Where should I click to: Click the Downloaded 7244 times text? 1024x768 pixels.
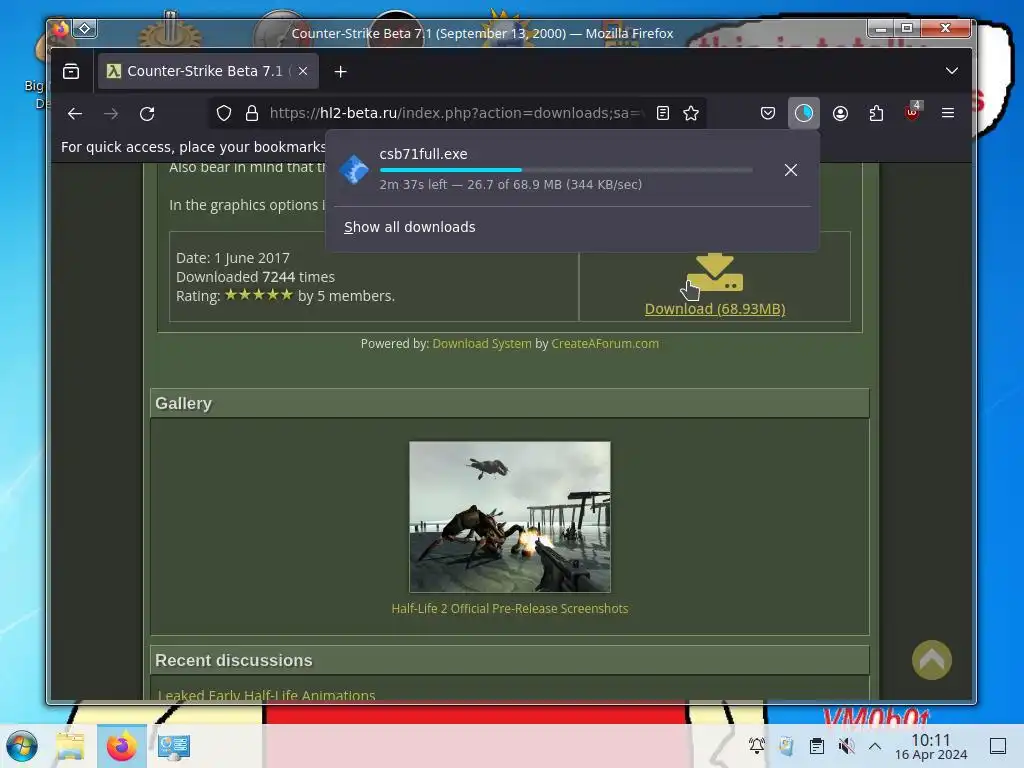coord(255,277)
